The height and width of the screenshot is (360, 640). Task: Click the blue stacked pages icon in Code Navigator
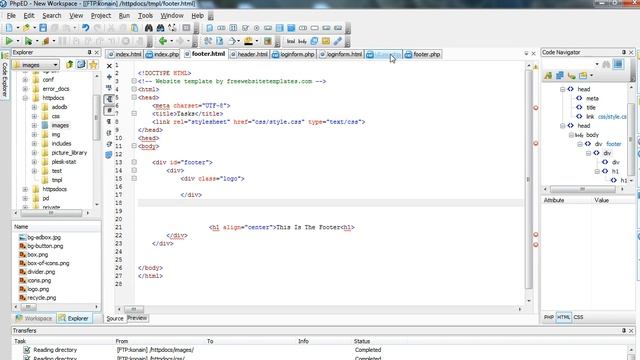(560, 76)
